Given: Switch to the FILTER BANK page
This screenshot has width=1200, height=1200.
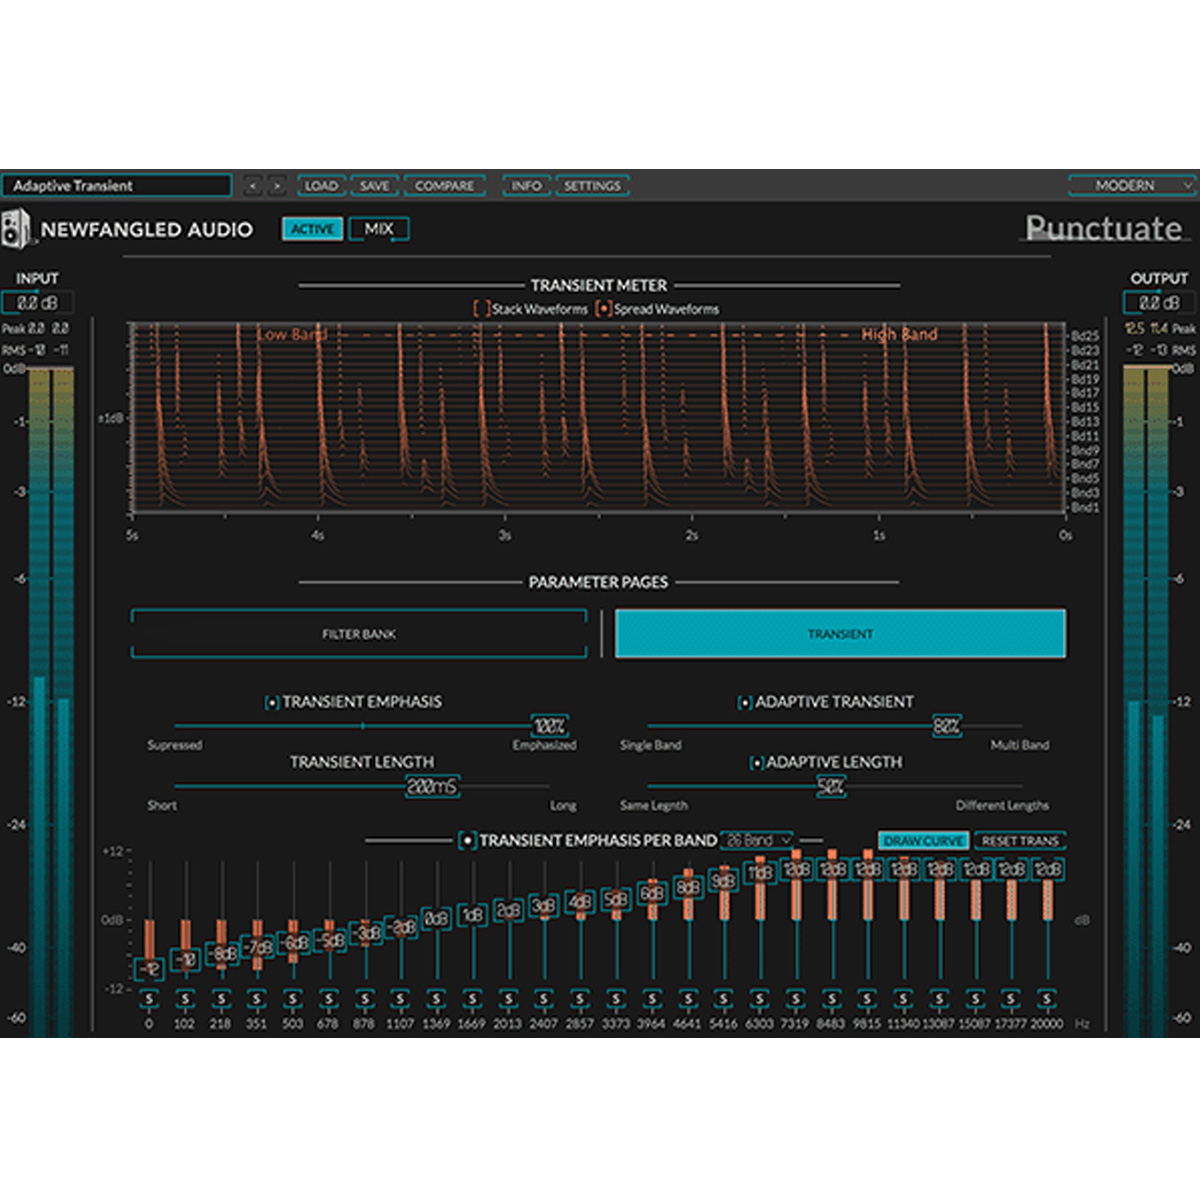Looking at the screenshot, I should coord(359,634).
